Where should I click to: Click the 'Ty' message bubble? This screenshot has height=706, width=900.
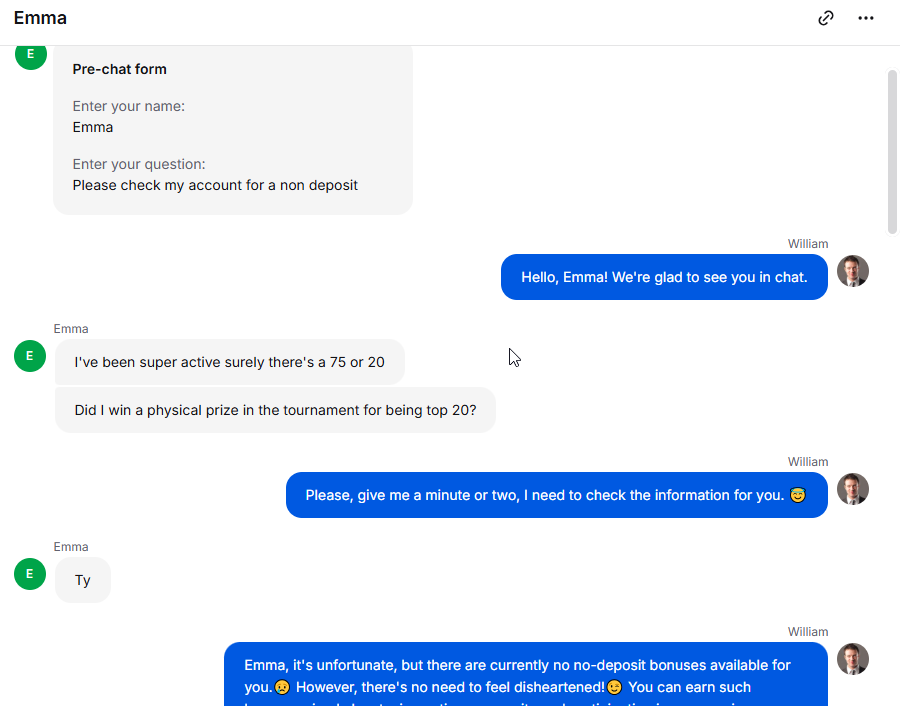83,580
